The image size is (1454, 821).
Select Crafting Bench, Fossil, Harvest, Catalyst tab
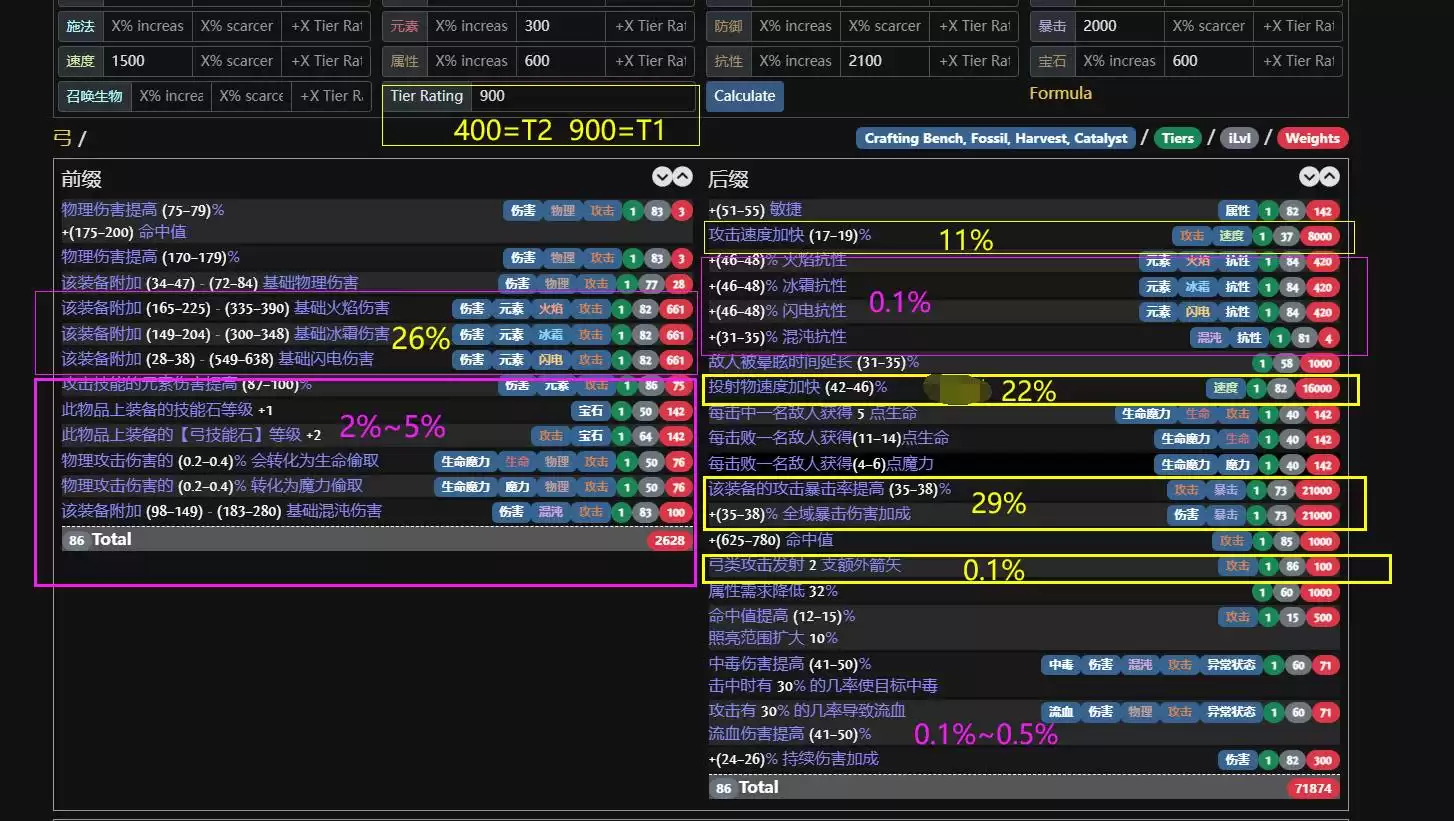(x=995, y=139)
